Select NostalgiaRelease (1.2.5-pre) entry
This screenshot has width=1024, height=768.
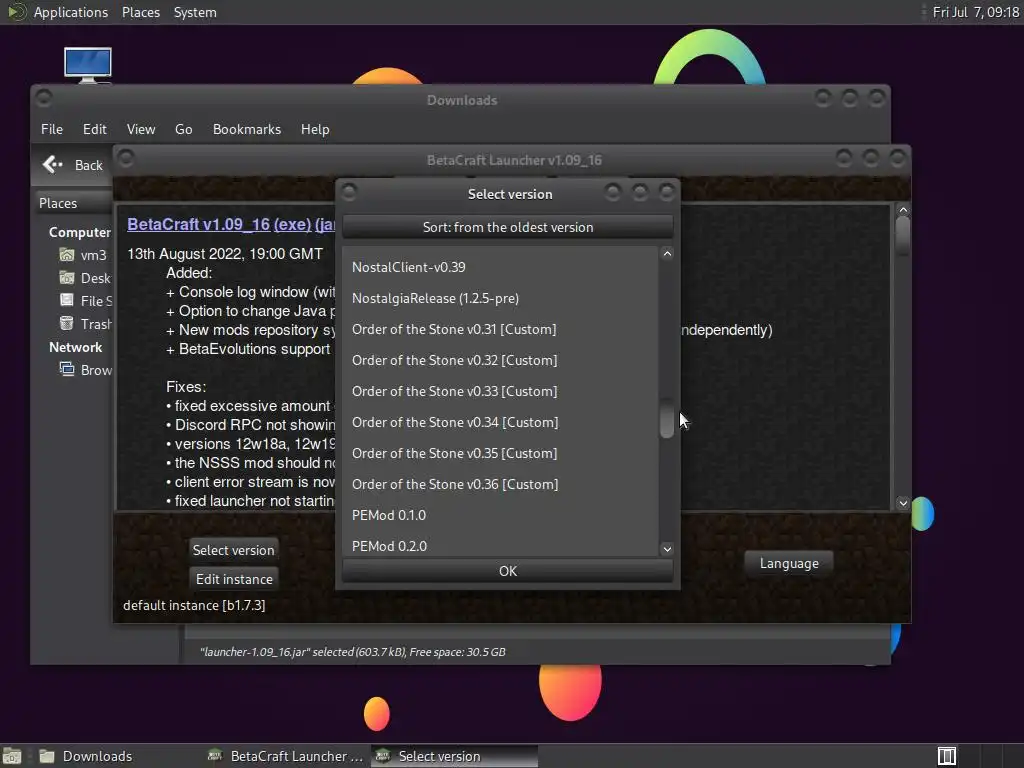501,298
